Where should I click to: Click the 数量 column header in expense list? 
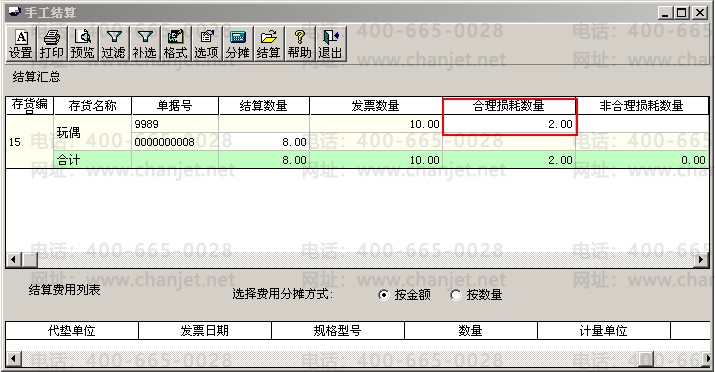pyautogui.click(x=471, y=331)
